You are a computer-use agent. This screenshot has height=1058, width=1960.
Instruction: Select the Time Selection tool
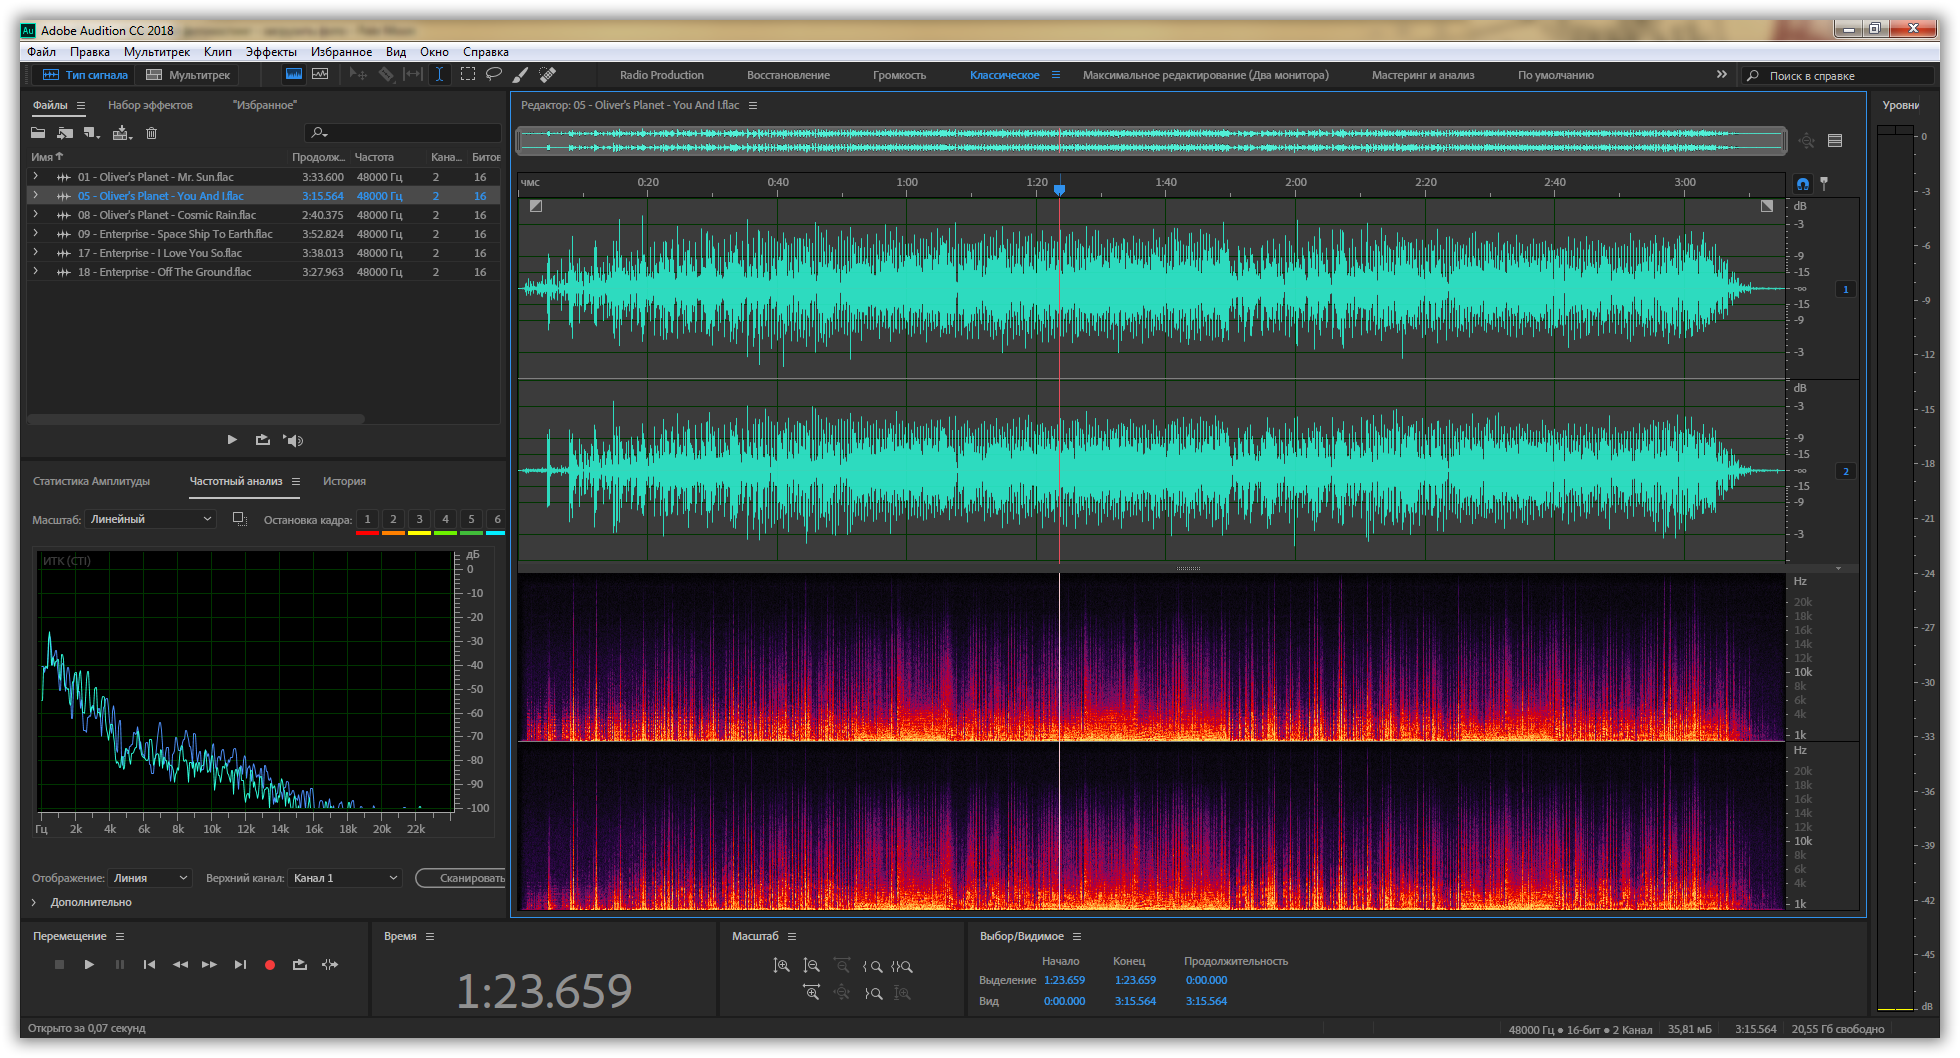point(439,75)
